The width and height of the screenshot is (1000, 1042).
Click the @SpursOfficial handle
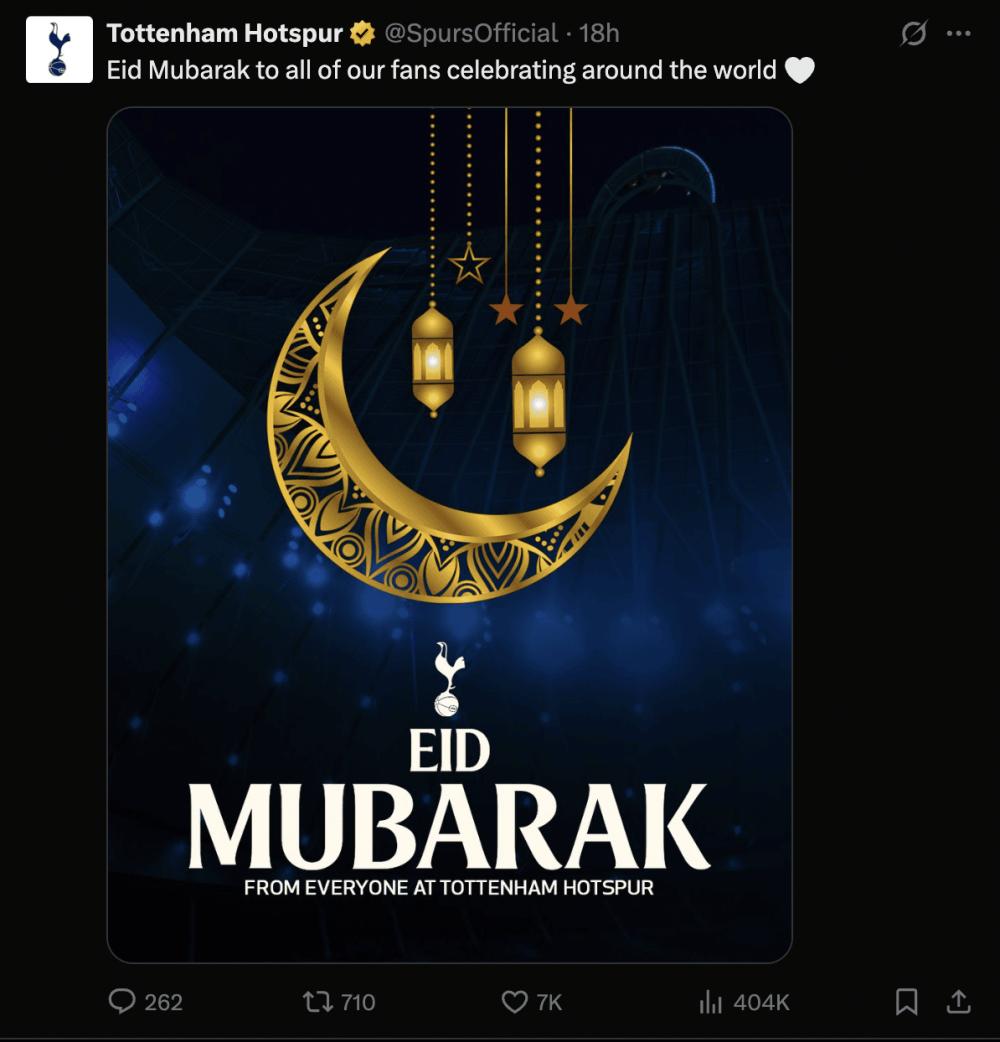[471, 33]
